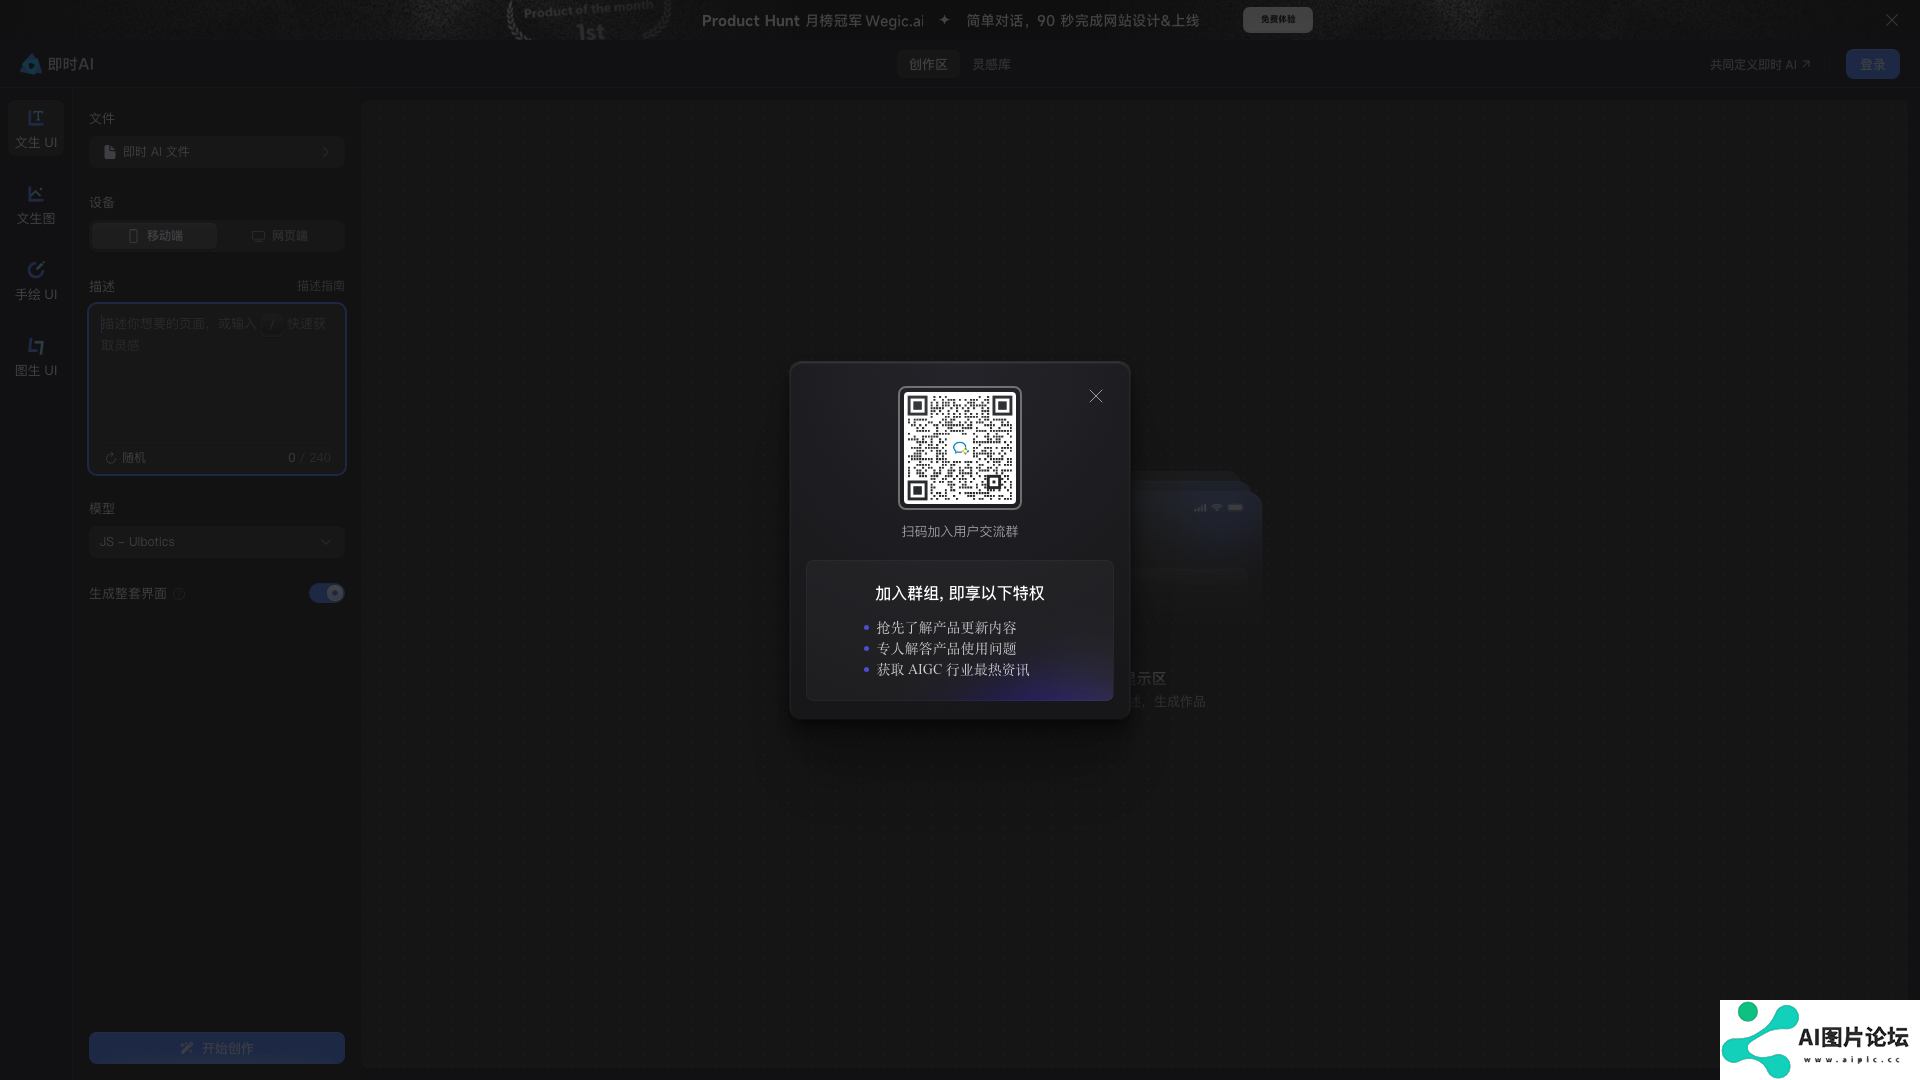Open the 描述指南 link
The width and height of the screenshot is (1920, 1080).
(320, 286)
